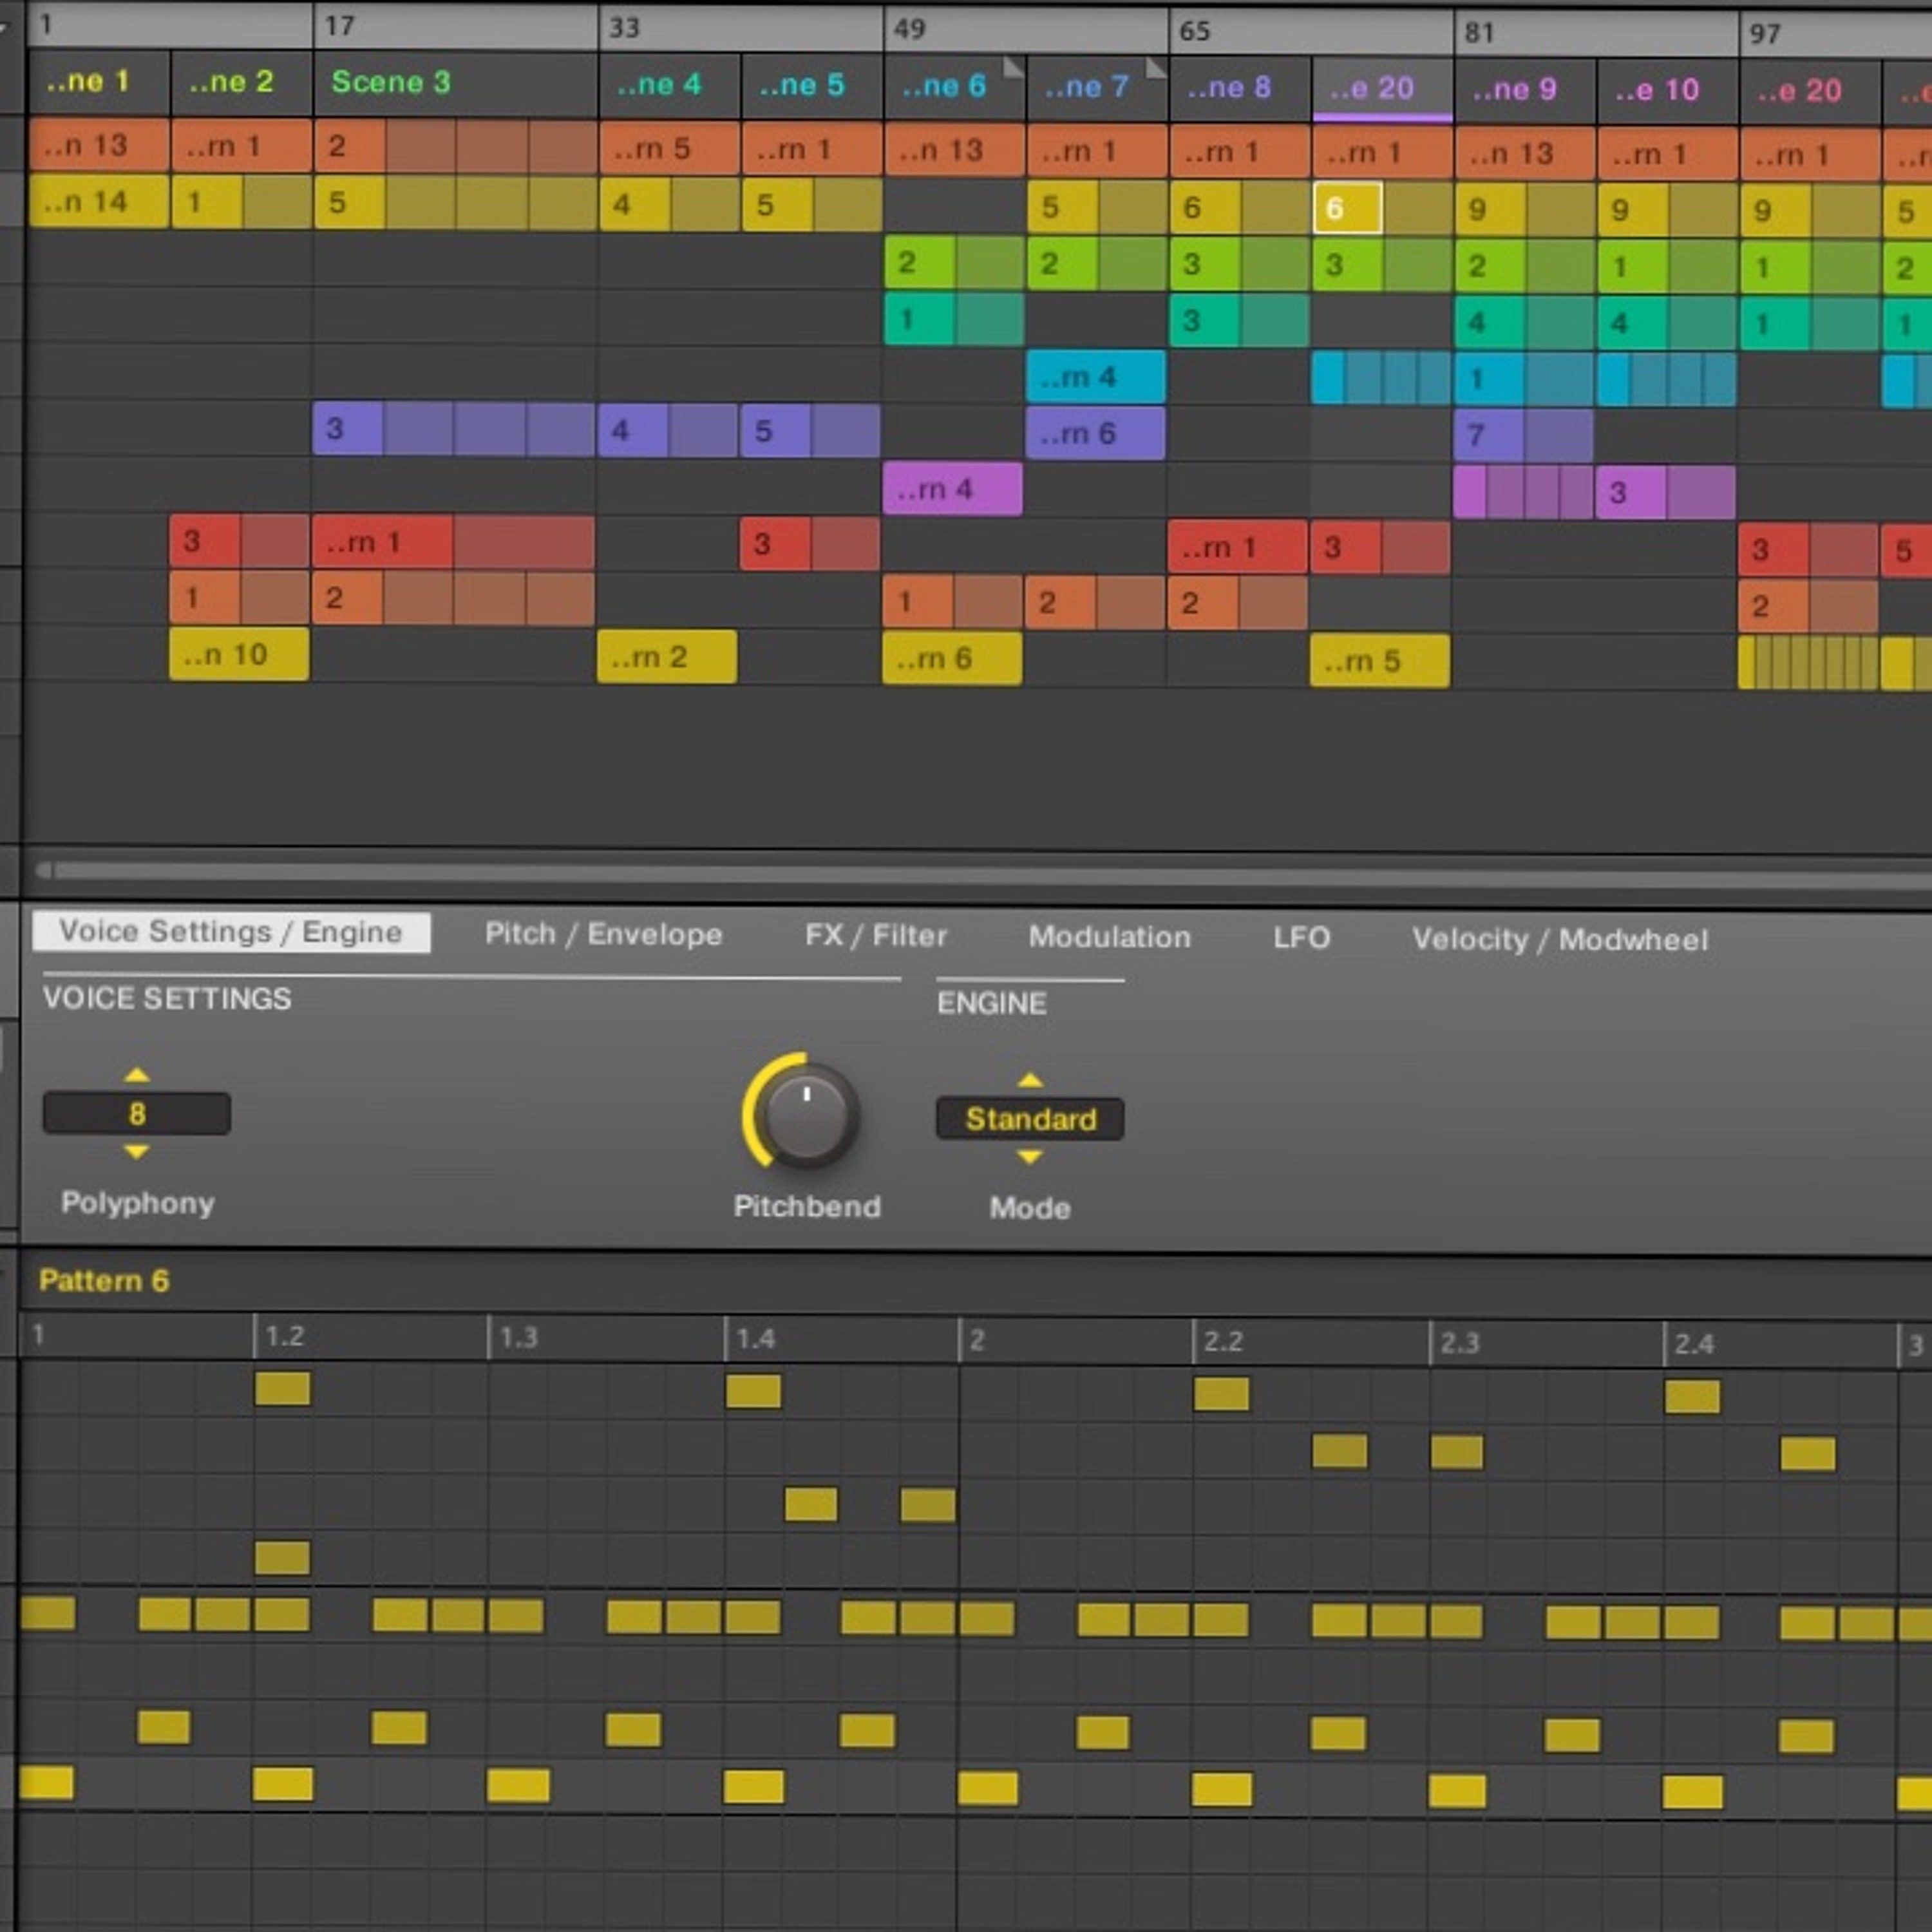Switch to the Pitch / Envelope tab
Viewport: 1932px width, 1932px height.
(603, 934)
